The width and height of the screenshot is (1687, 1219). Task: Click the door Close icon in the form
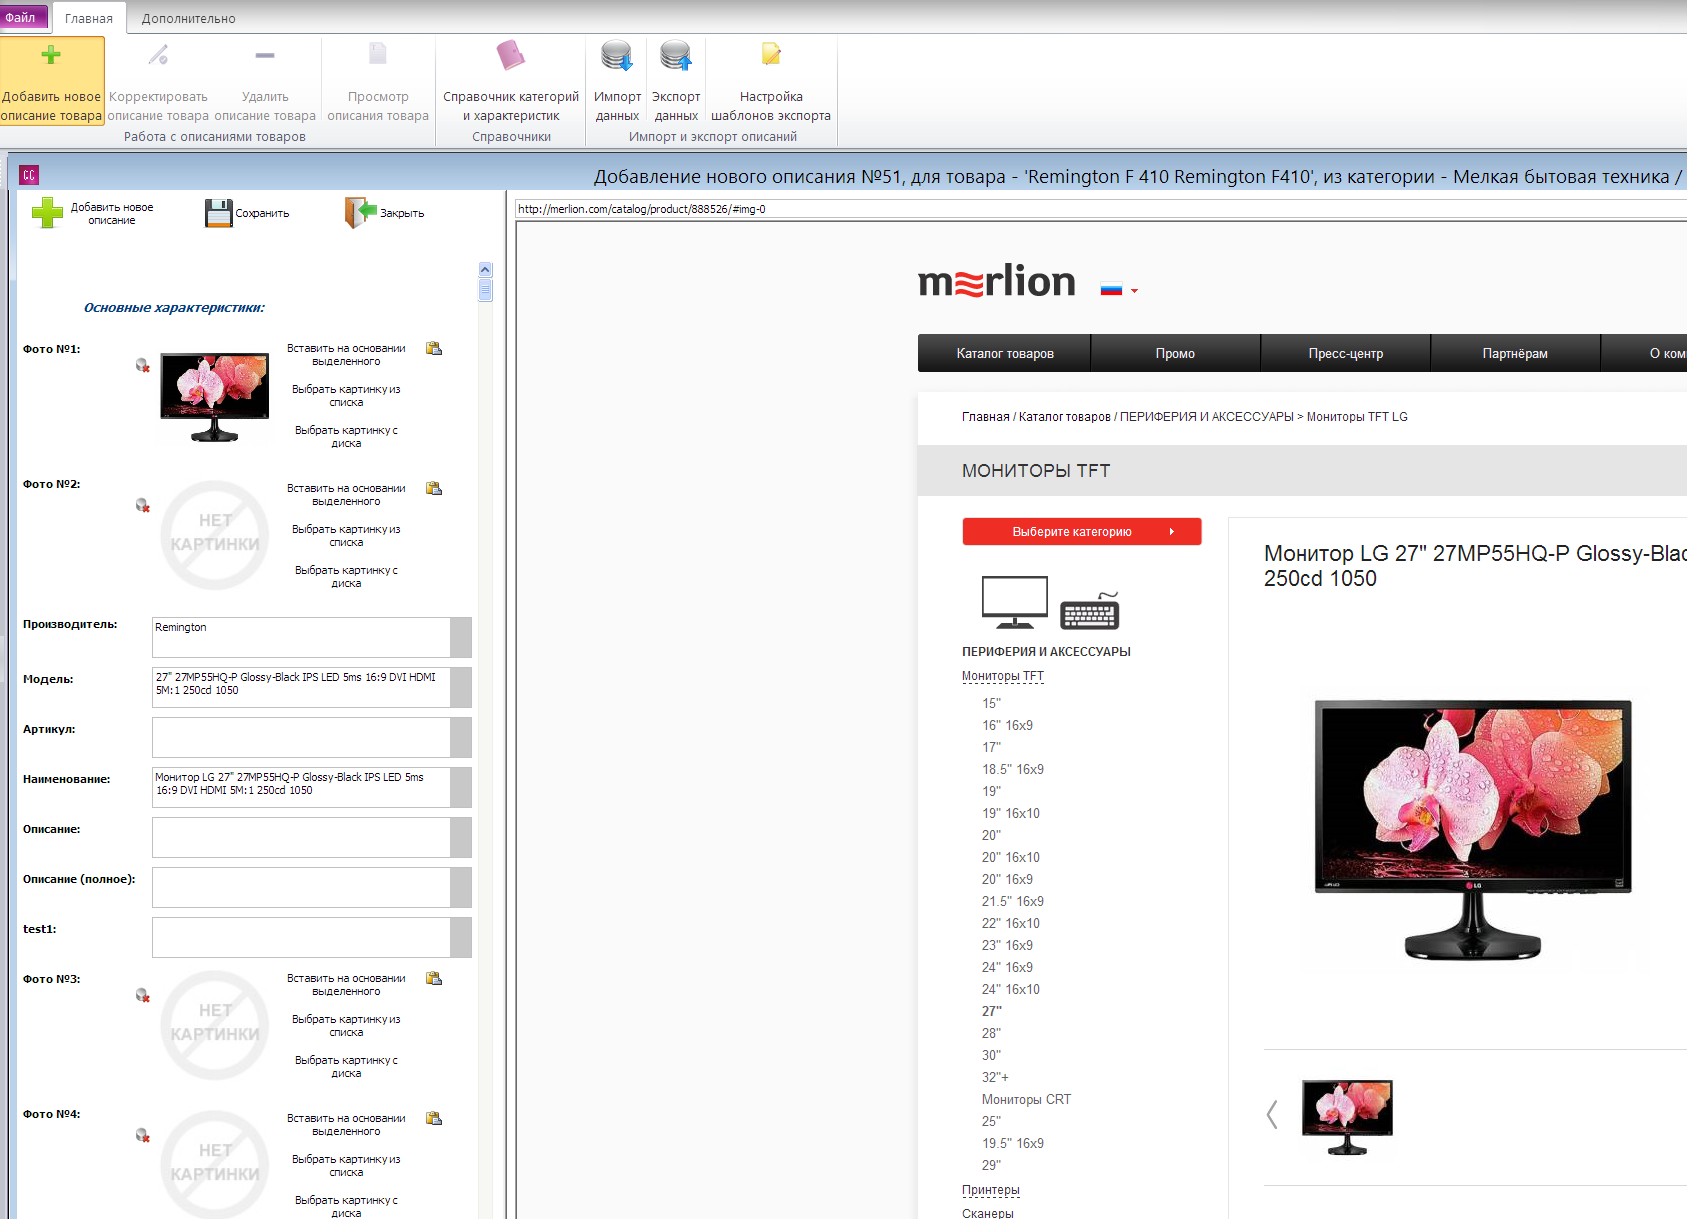(360, 212)
